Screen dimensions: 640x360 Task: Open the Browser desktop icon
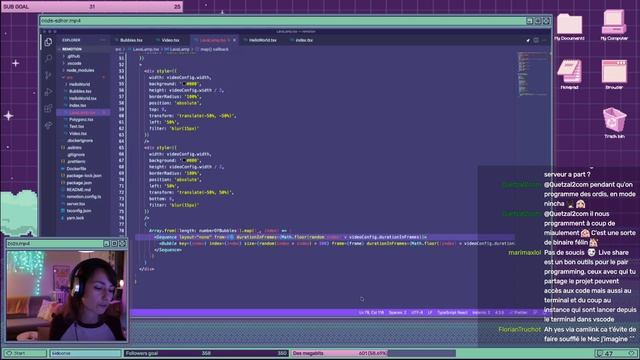(x=614, y=75)
